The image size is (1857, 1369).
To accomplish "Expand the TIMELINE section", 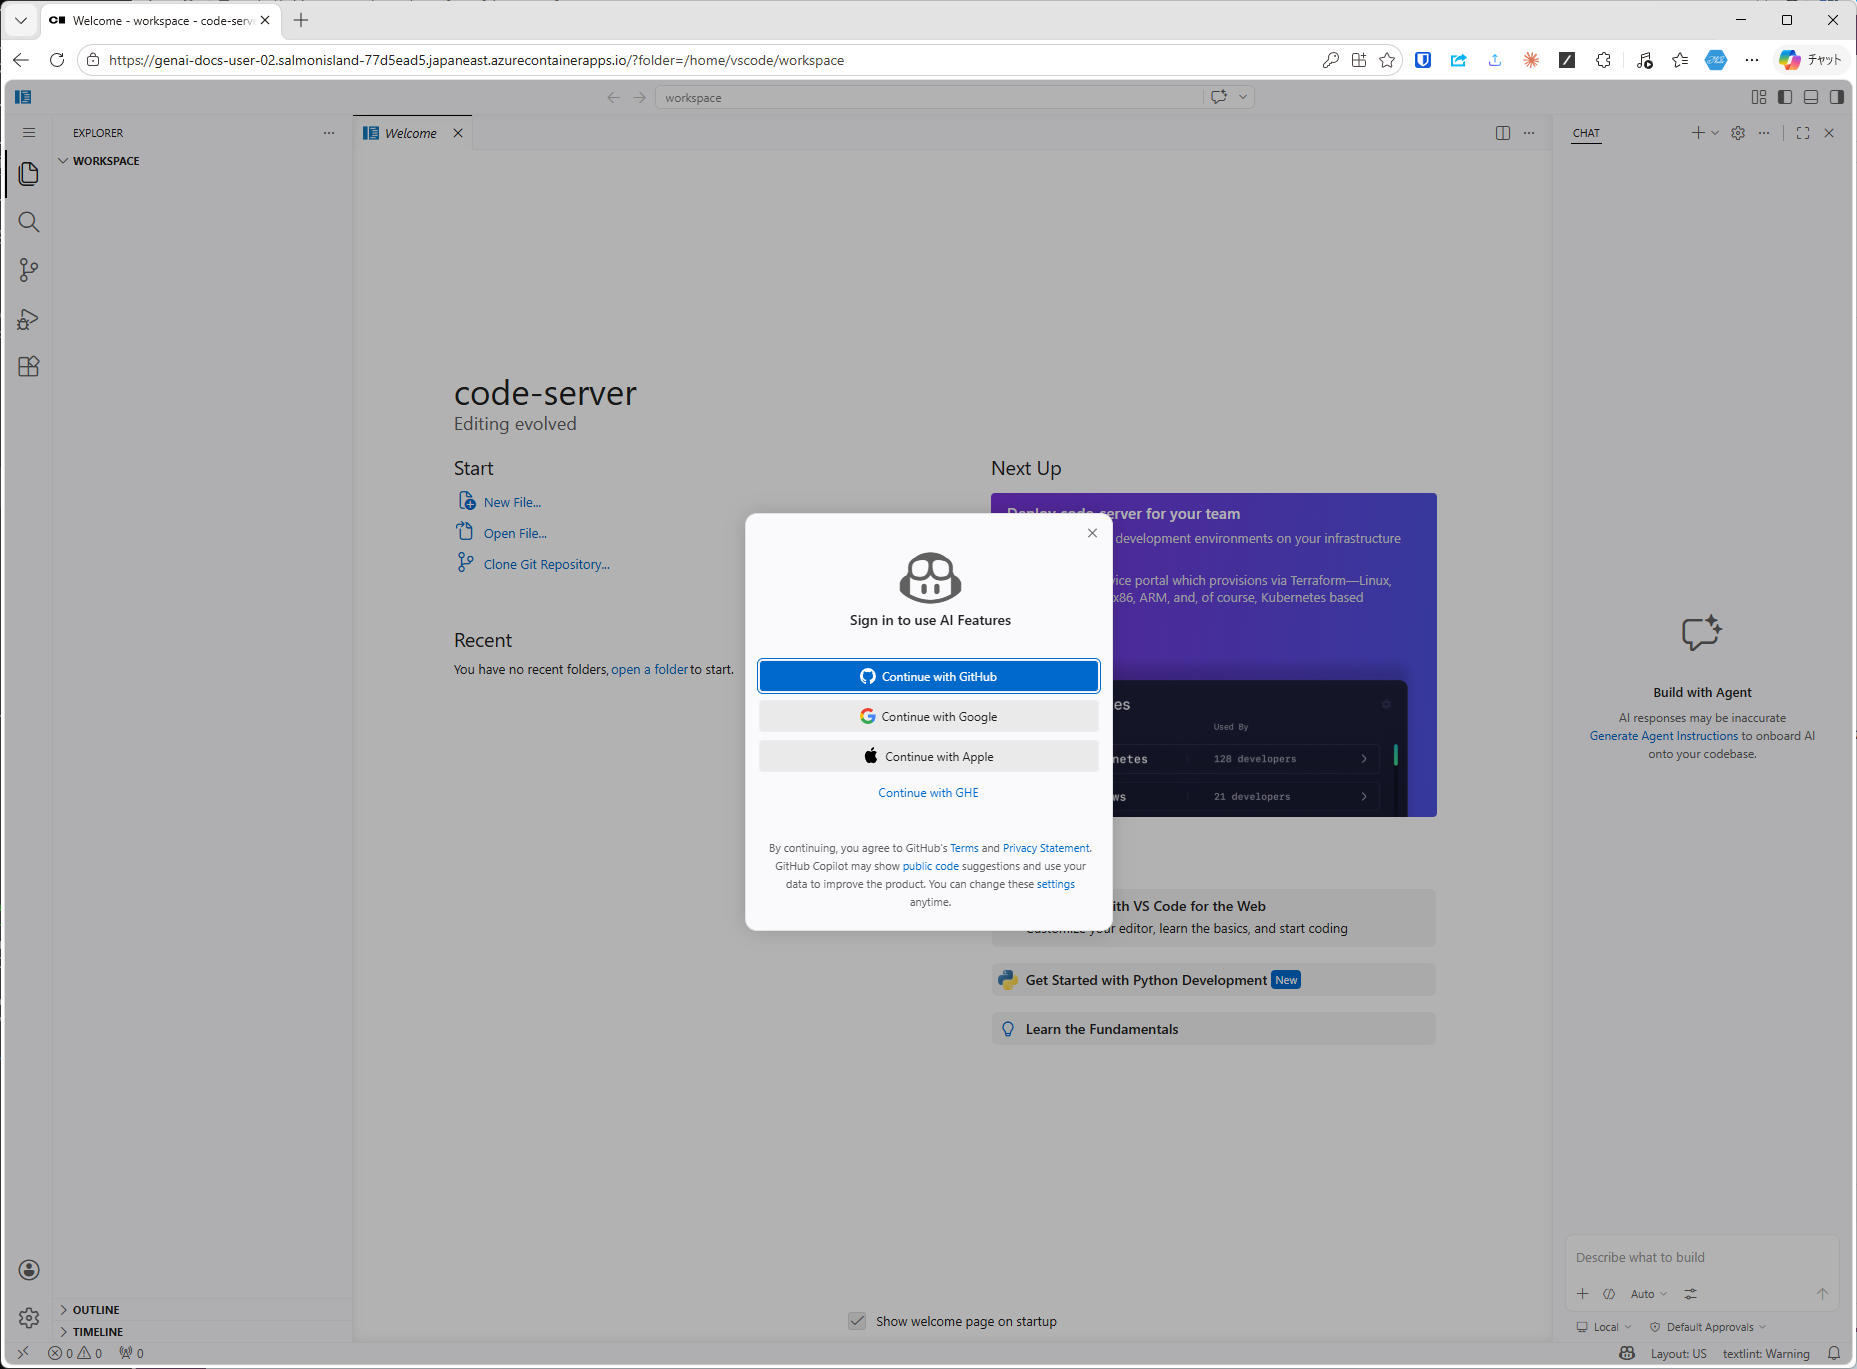I will click(x=98, y=1332).
